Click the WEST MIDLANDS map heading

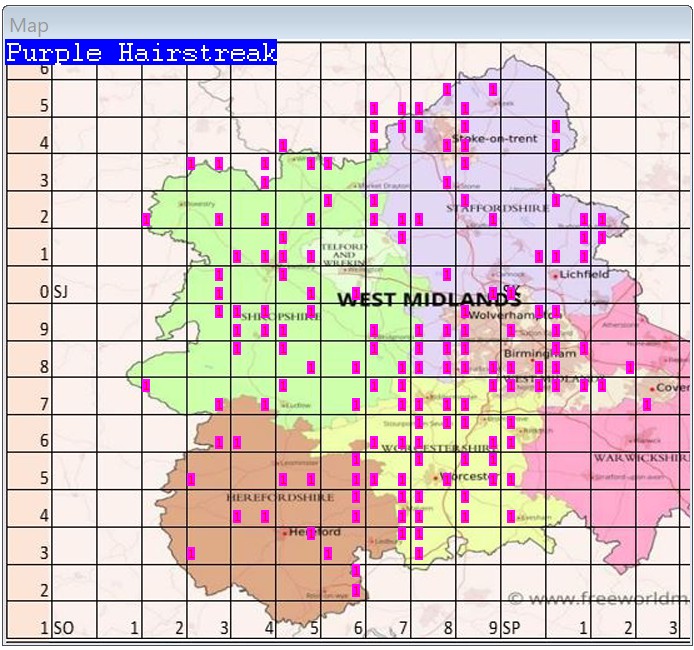coord(428,299)
